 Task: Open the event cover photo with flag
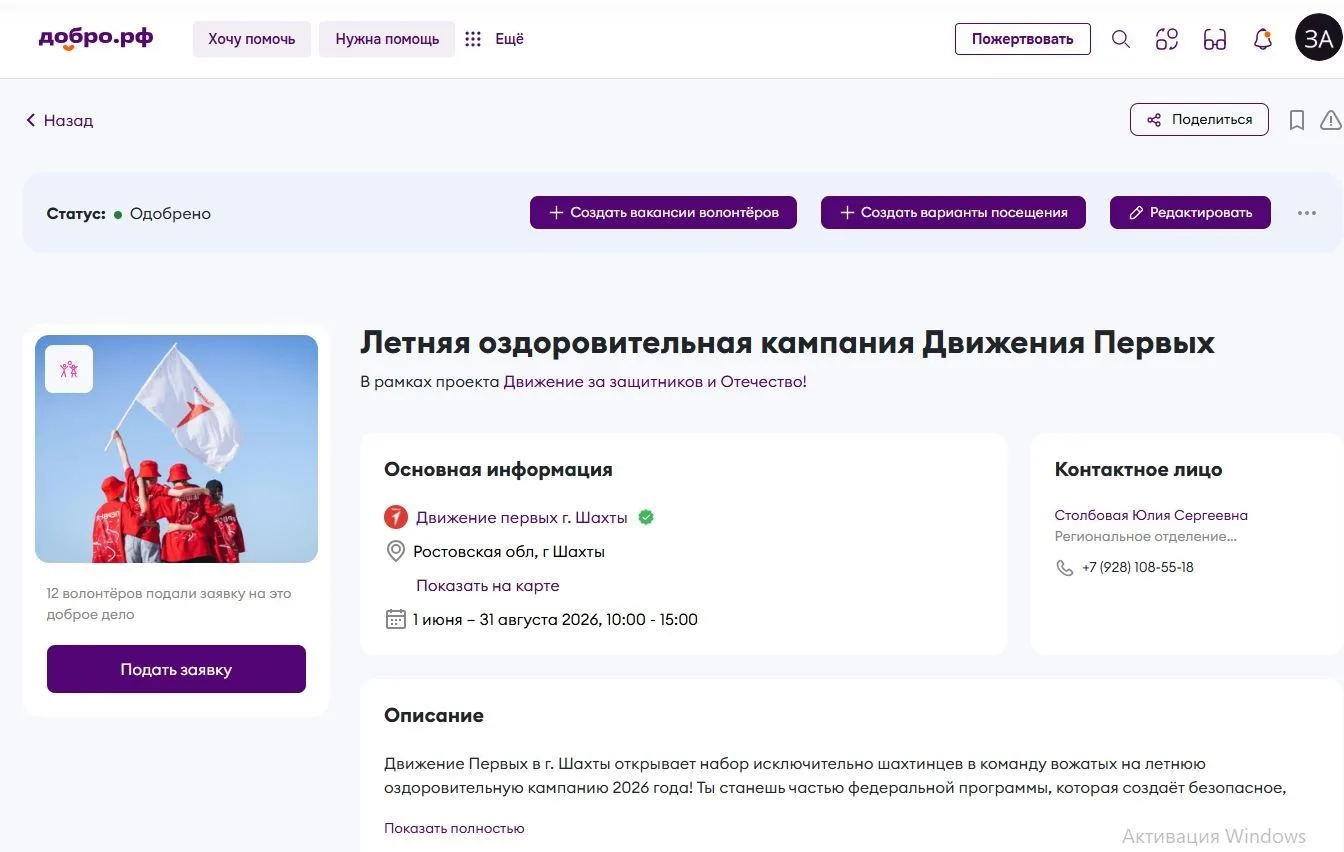[x=176, y=449]
